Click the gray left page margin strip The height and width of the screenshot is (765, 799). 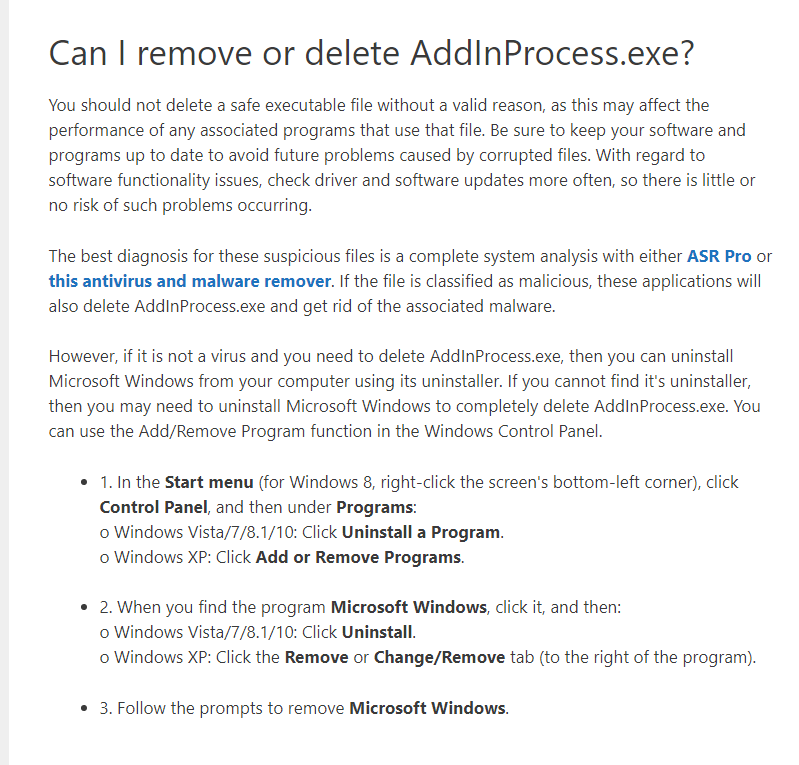click(4, 382)
